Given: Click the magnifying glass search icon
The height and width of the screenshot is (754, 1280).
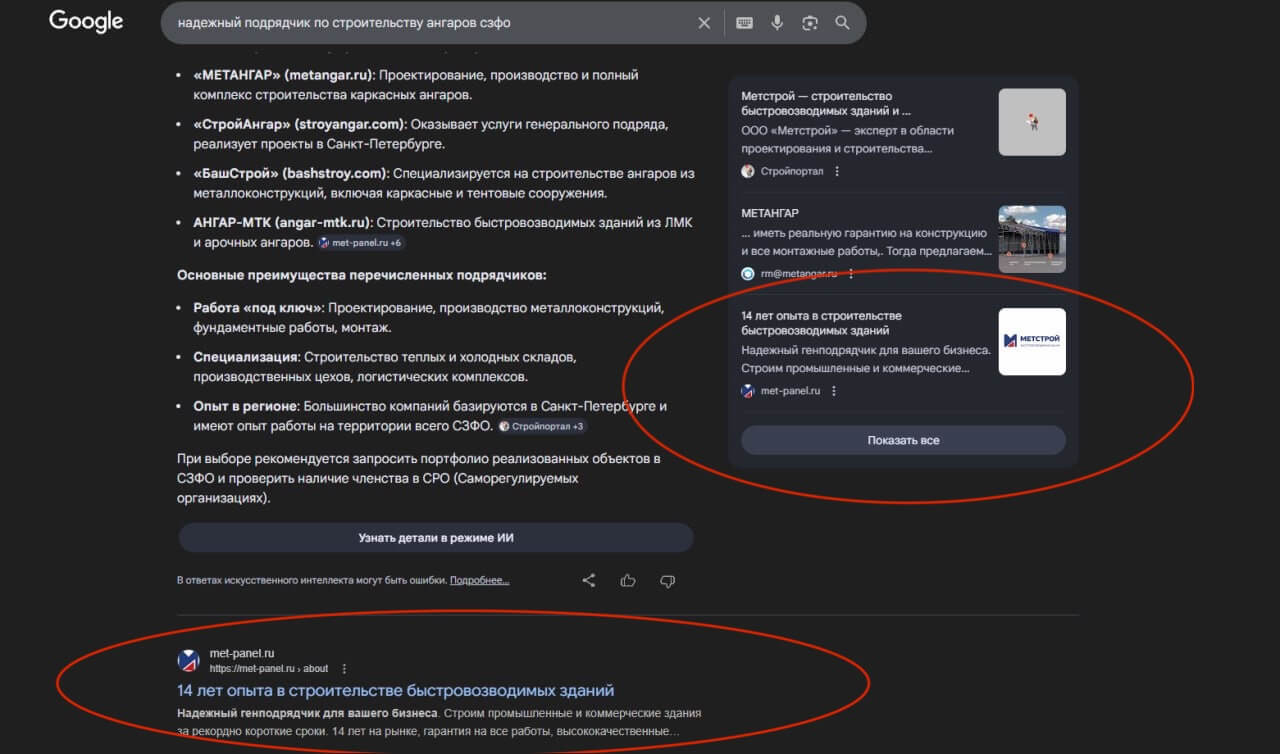Looking at the screenshot, I should click(x=841, y=22).
